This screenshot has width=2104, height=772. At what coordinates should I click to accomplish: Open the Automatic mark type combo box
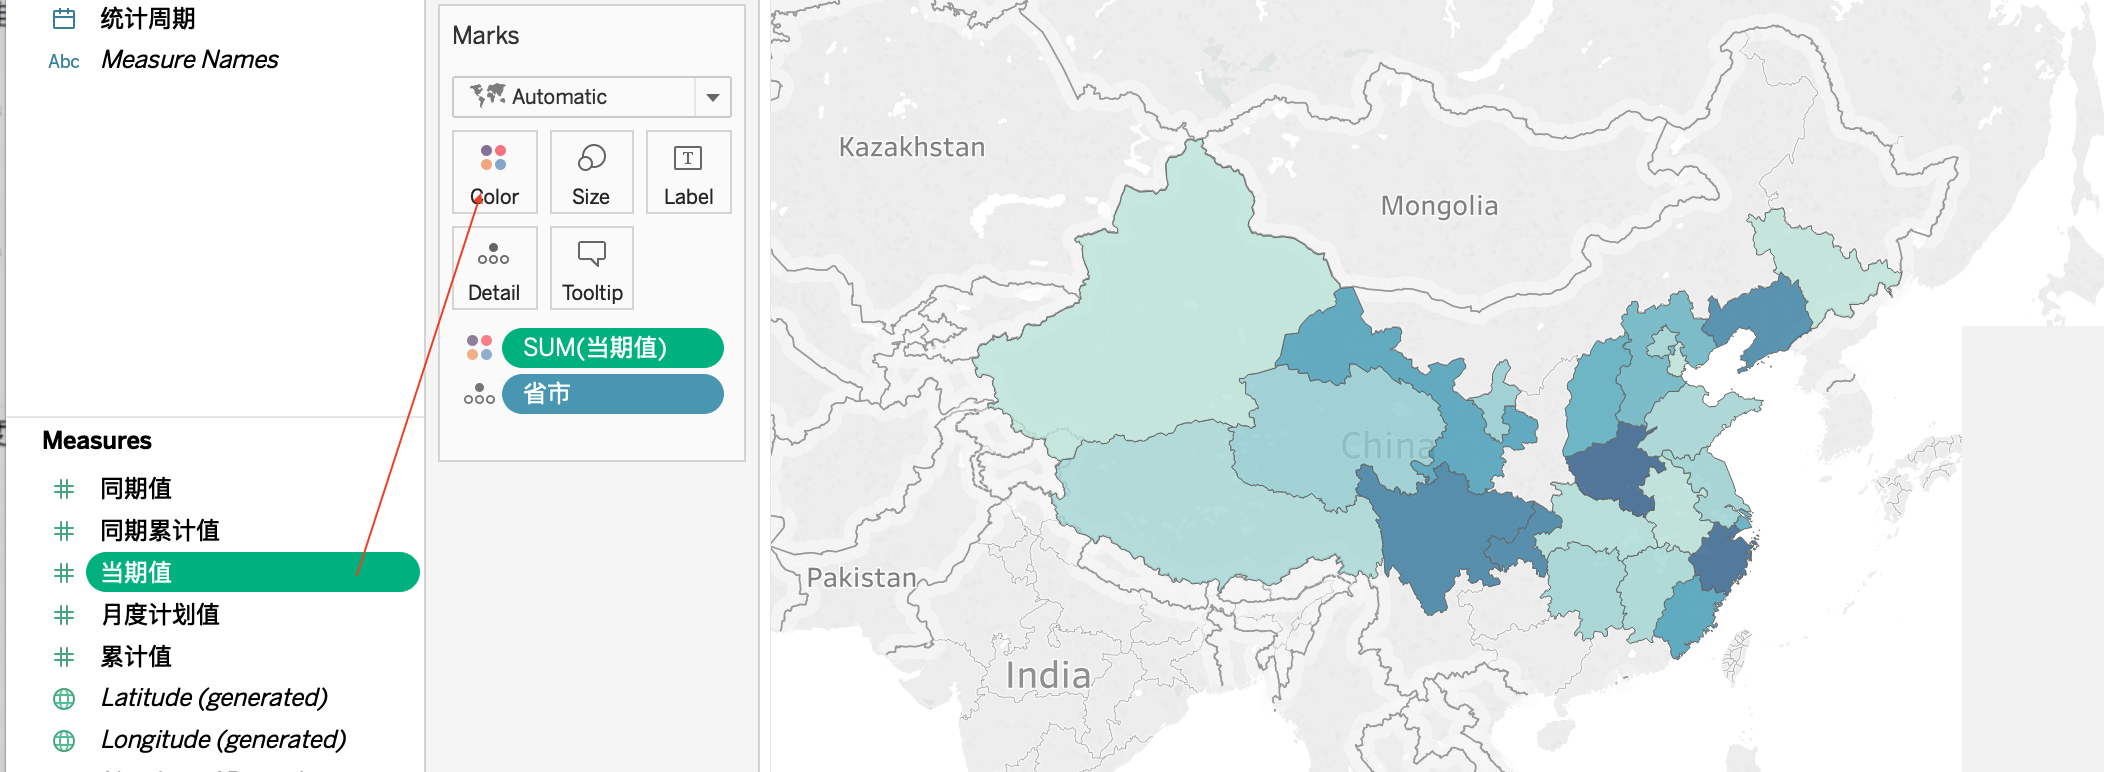click(x=591, y=97)
